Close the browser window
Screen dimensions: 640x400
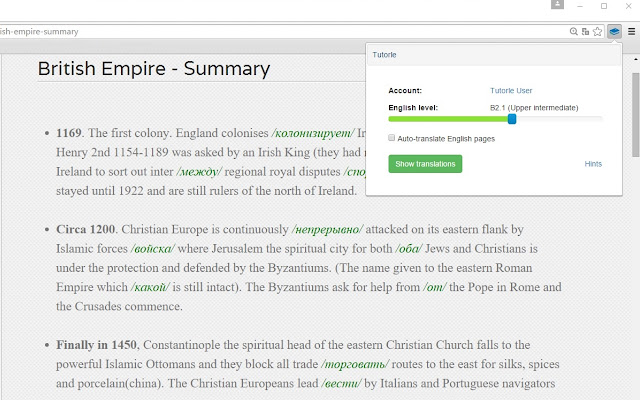(629, 6)
